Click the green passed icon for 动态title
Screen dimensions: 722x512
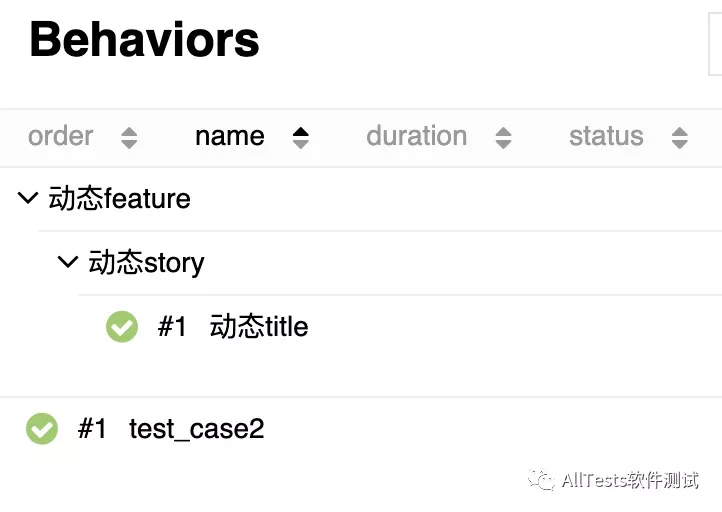coord(122,327)
